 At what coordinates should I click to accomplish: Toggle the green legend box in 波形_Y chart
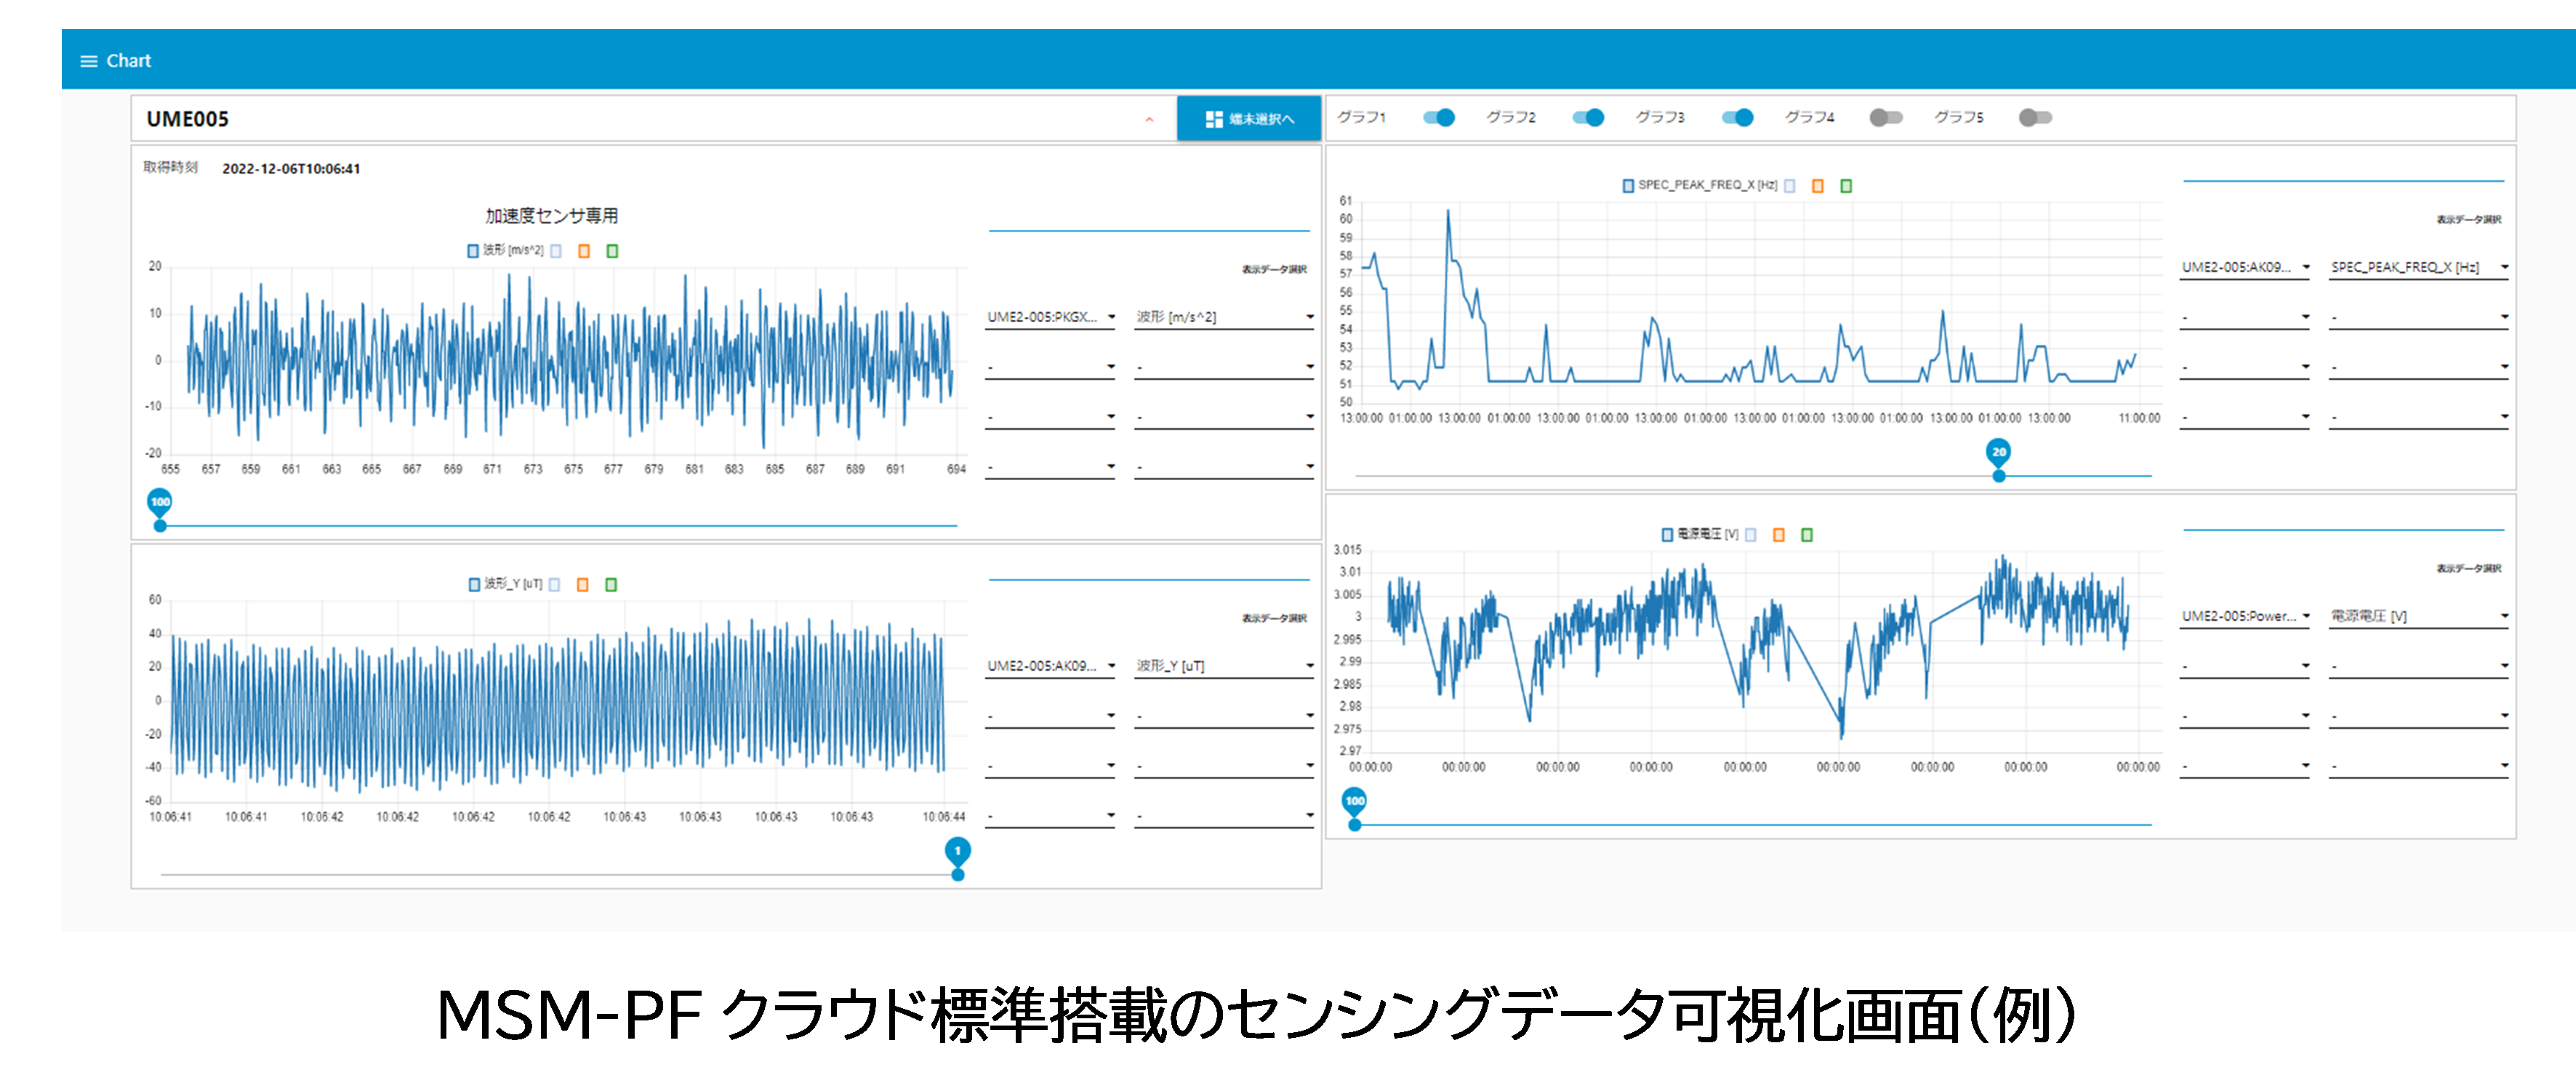pos(611,584)
